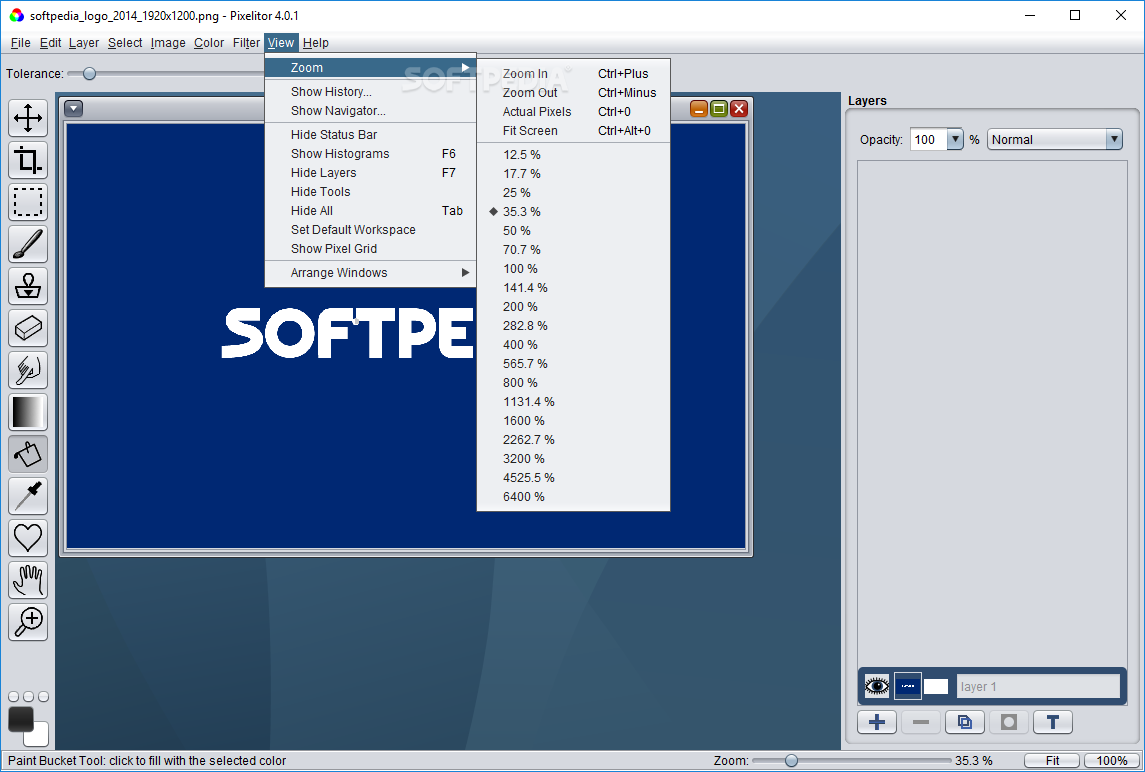Viewport: 1145px width, 772px height.
Task: Adjust the Tolerance slider handle
Action: point(89,74)
